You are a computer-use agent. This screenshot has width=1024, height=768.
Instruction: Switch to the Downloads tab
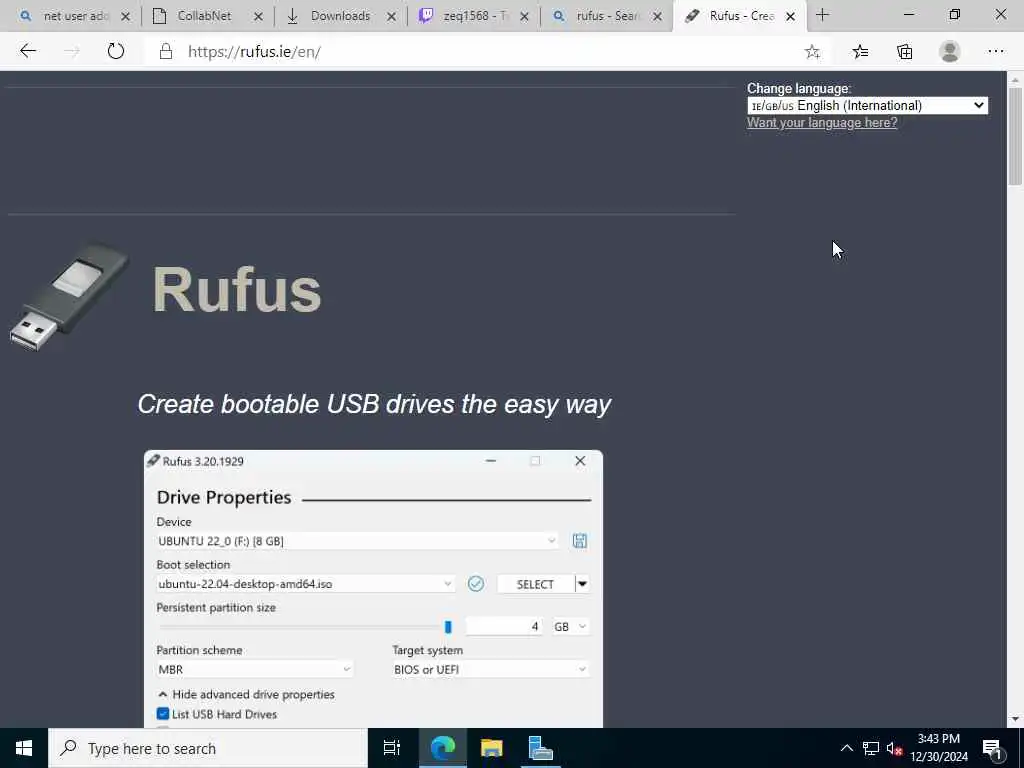pyautogui.click(x=340, y=16)
